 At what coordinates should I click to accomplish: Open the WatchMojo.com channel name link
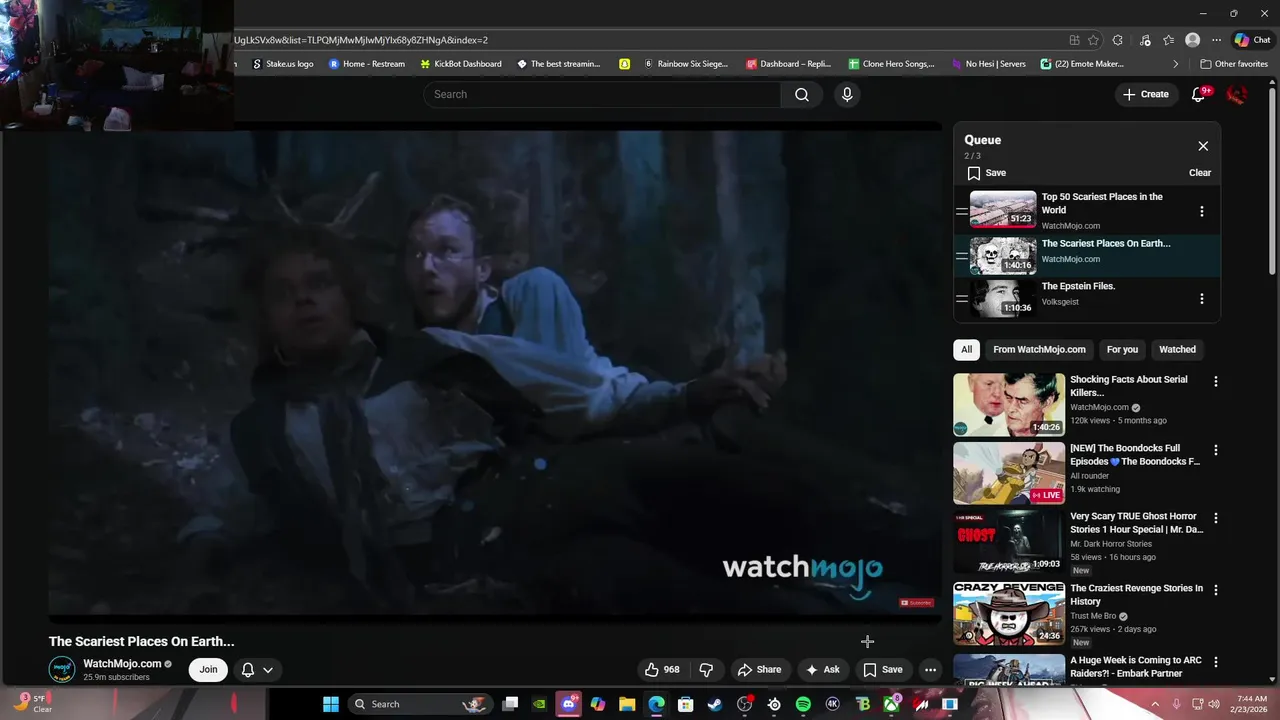pyautogui.click(x=122, y=664)
